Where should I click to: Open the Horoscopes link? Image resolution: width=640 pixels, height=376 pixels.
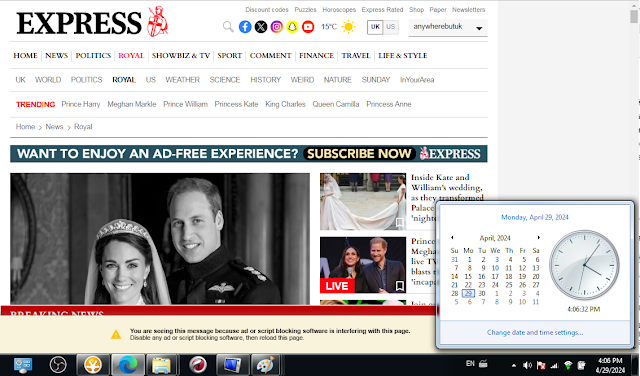coord(339,9)
